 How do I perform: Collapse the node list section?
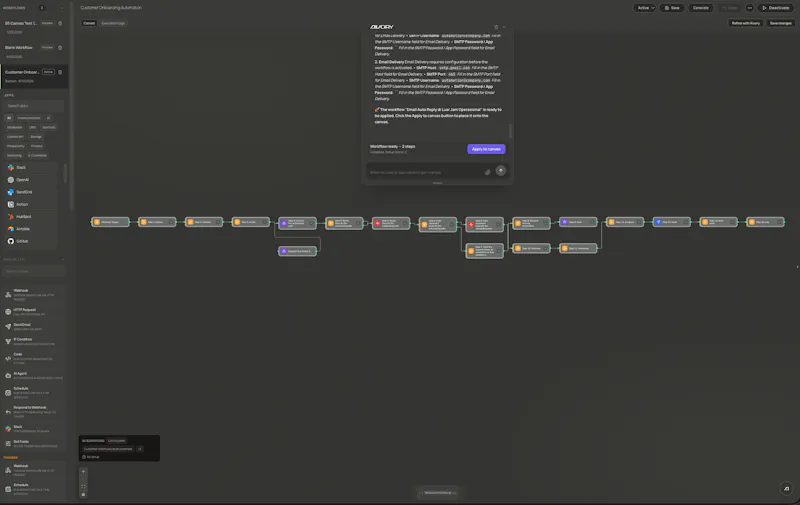(x=63, y=260)
